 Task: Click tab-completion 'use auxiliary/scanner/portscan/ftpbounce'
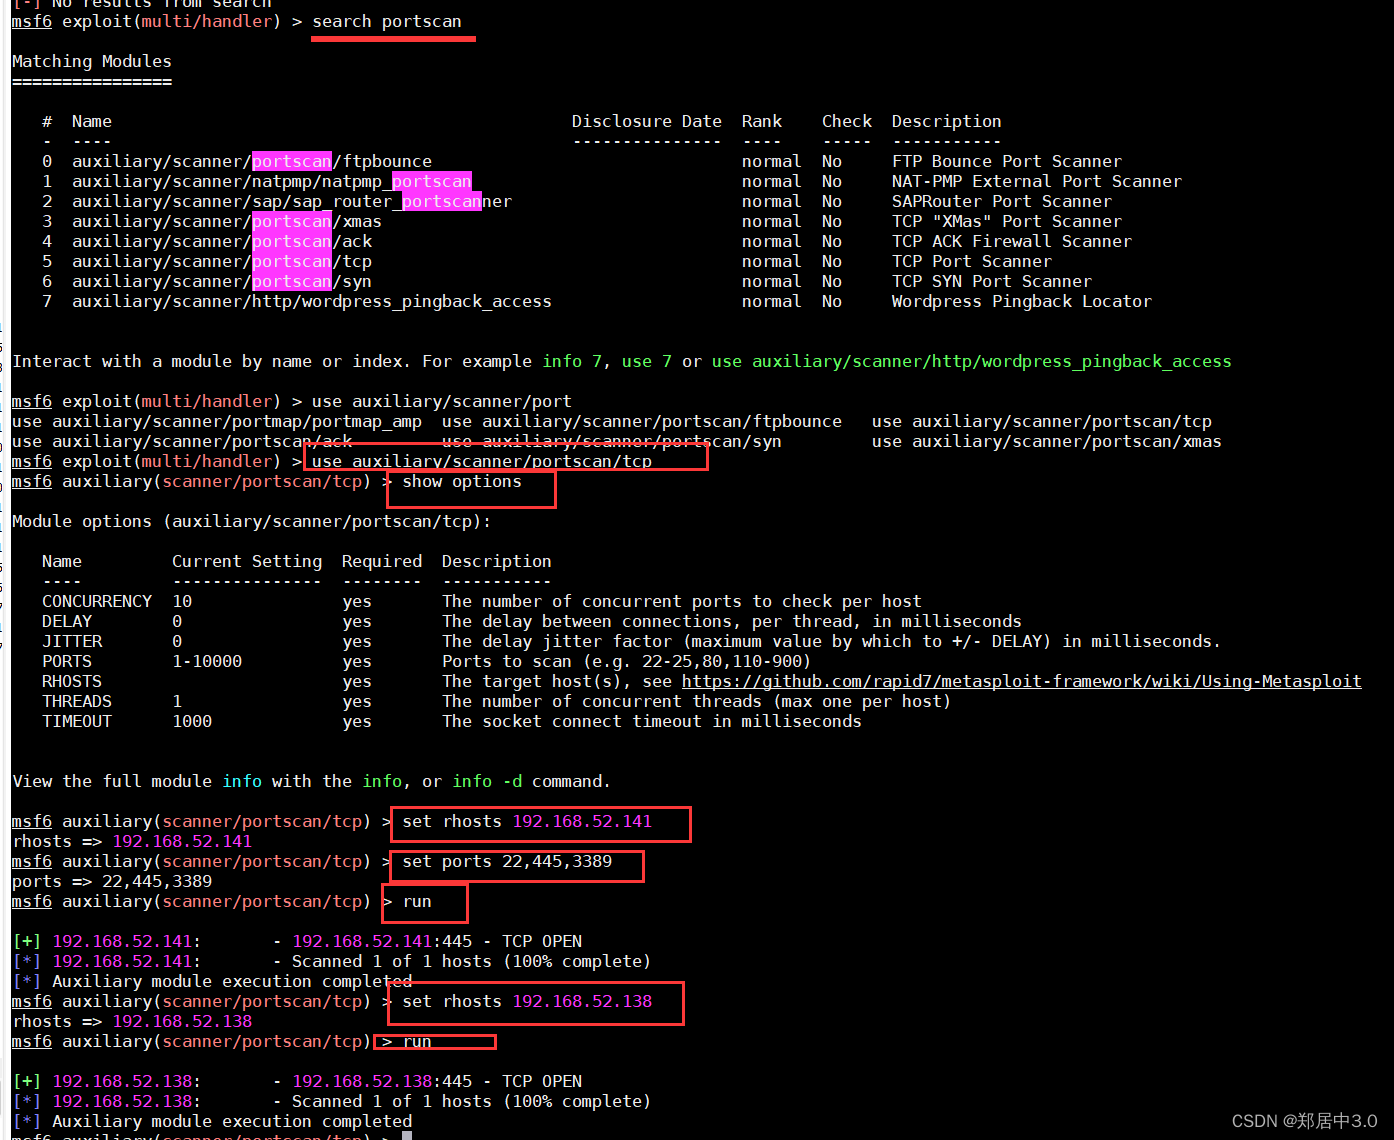point(642,421)
